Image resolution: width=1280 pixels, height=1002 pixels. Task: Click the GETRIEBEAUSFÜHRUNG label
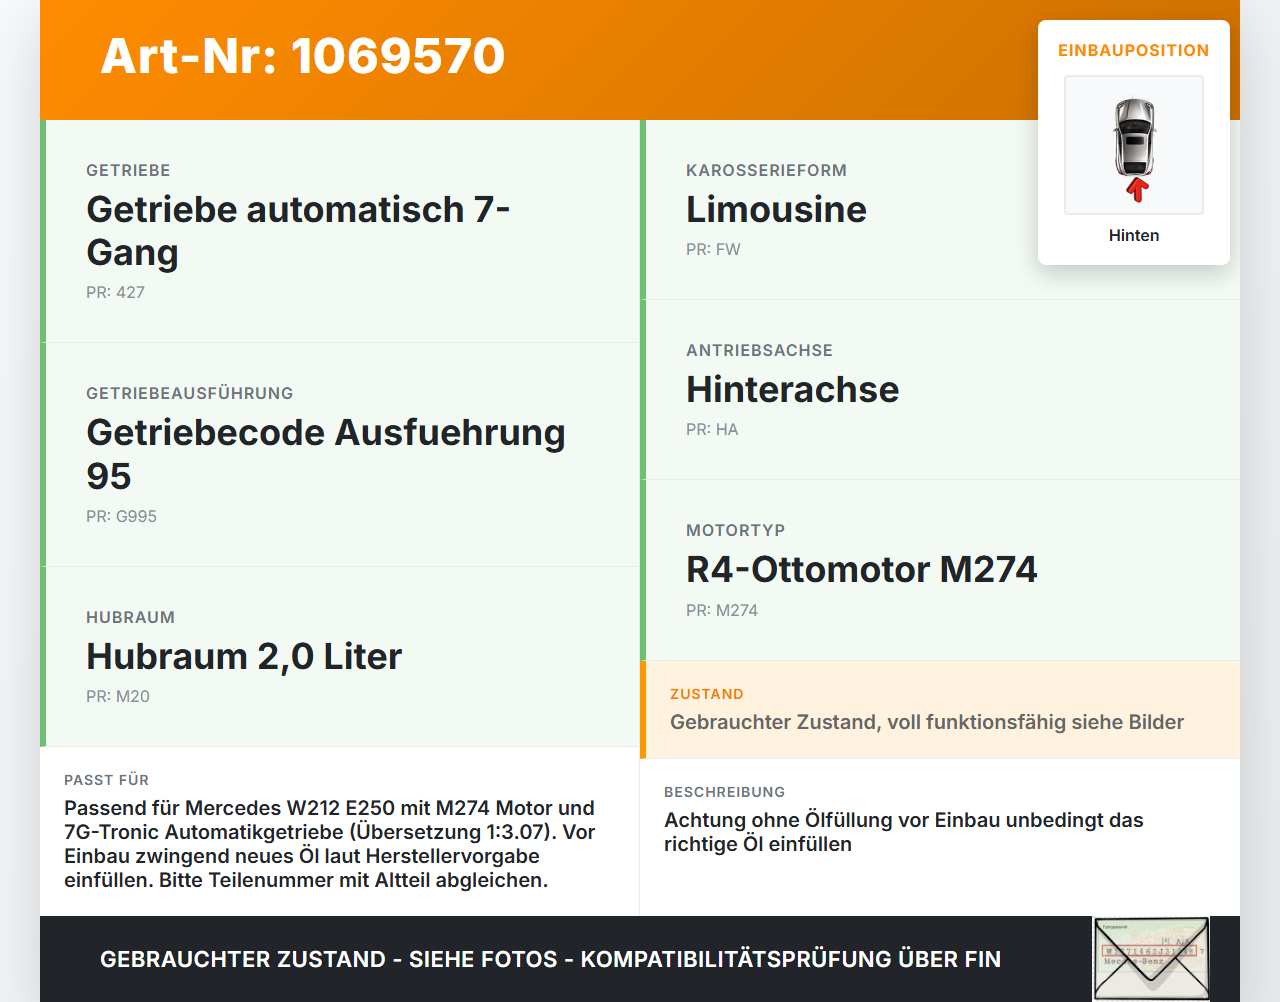click(x=190, y=393)
